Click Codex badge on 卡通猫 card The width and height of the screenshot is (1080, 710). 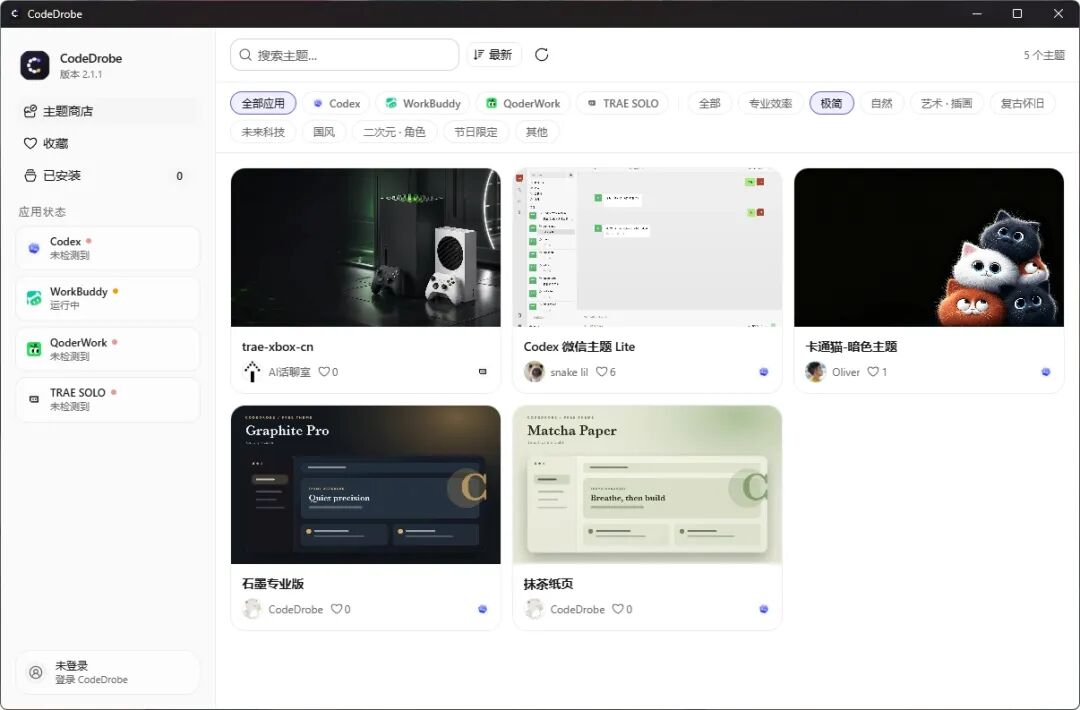1046,372
